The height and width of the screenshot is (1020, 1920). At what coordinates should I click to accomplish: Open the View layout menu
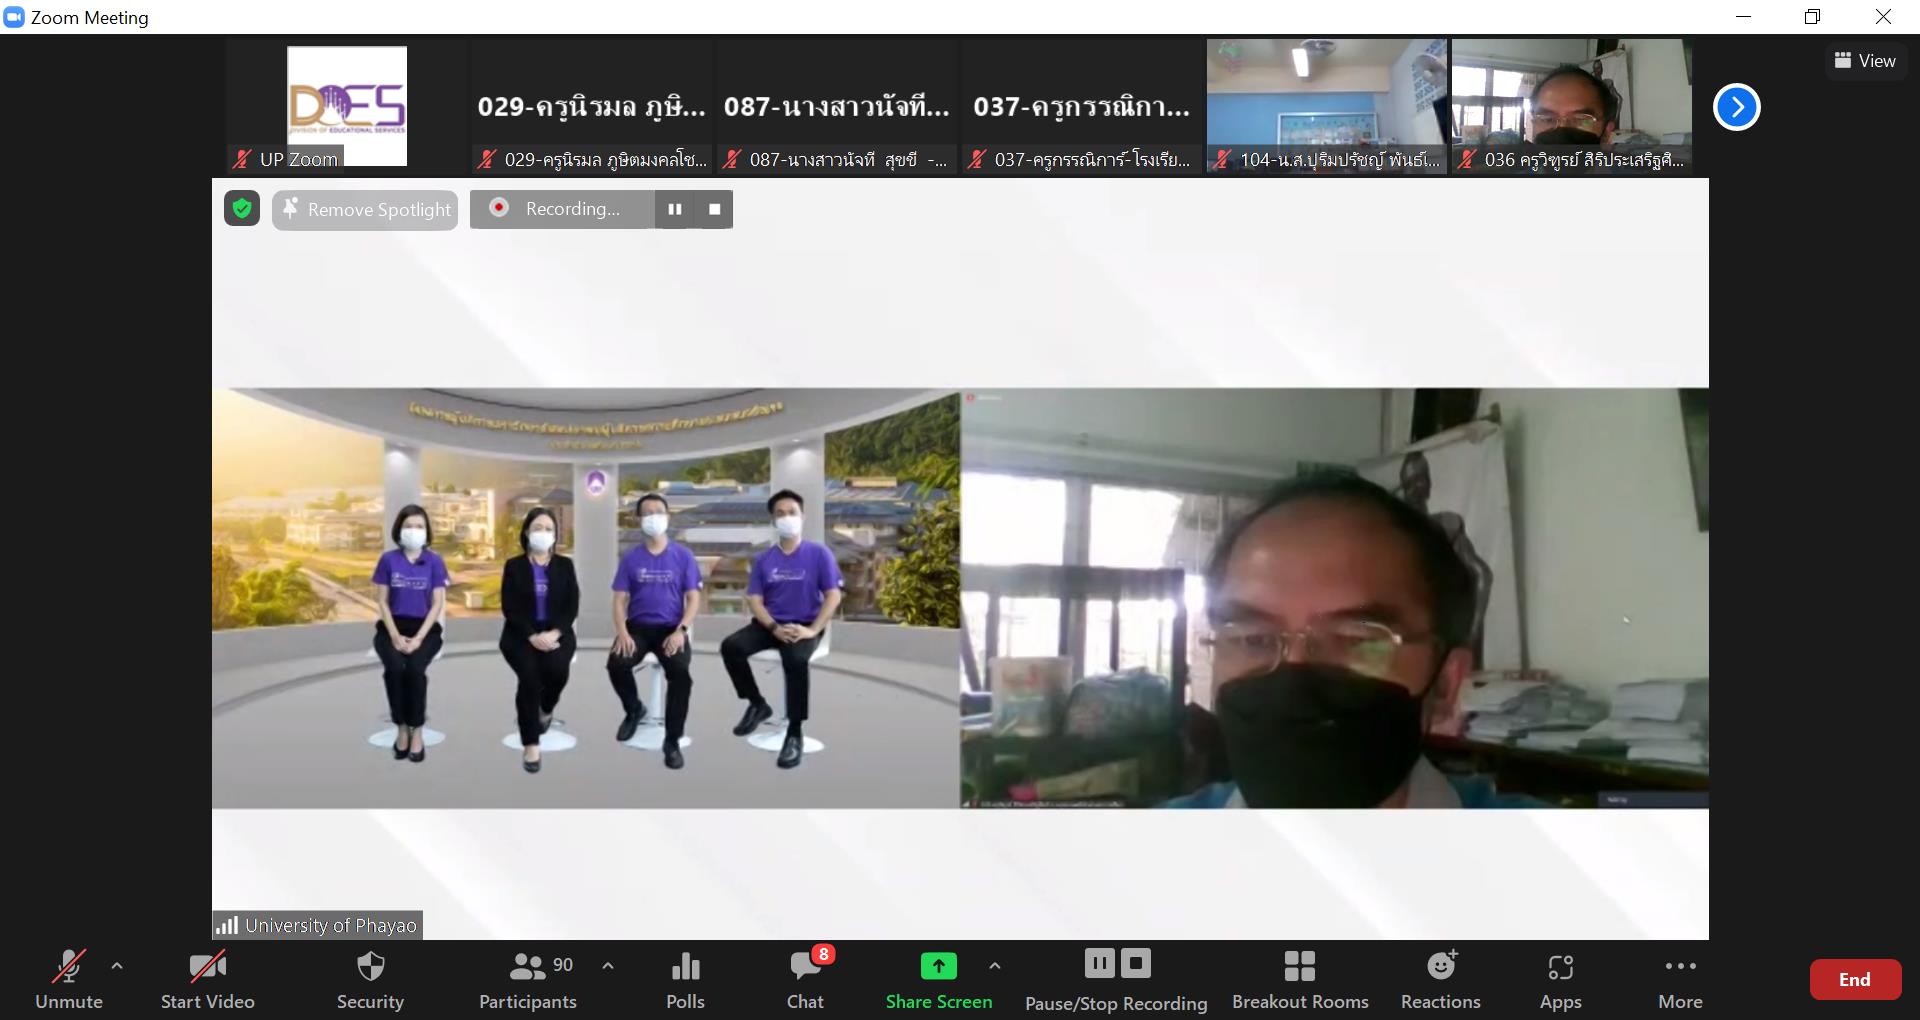pyautogui.click(x=1865, y=61)
